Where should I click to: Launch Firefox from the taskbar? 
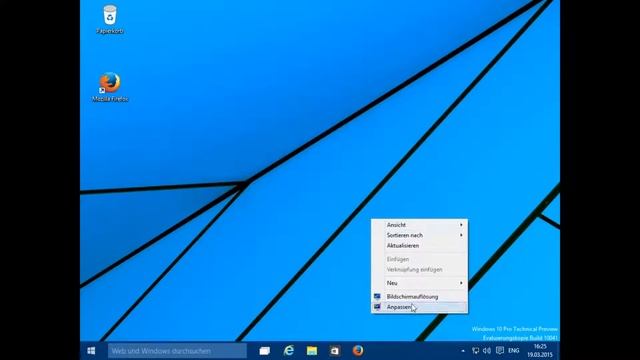click(358, 351)
